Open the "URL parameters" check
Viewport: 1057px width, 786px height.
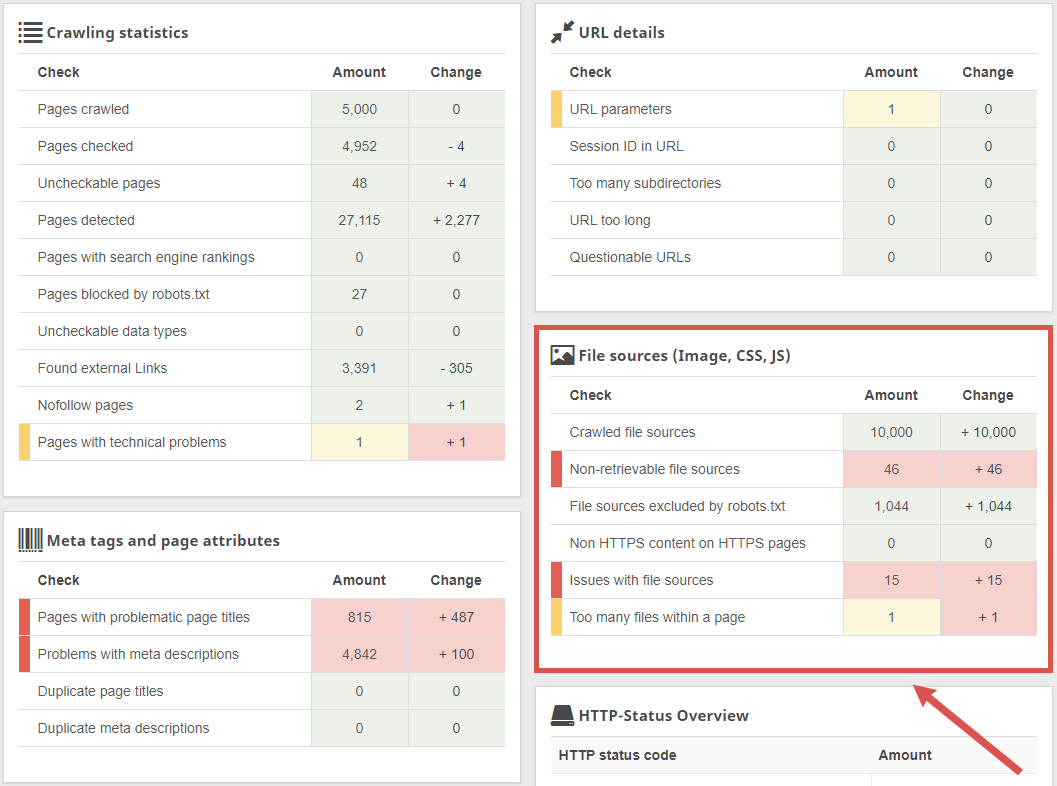(x=621, y=109)
